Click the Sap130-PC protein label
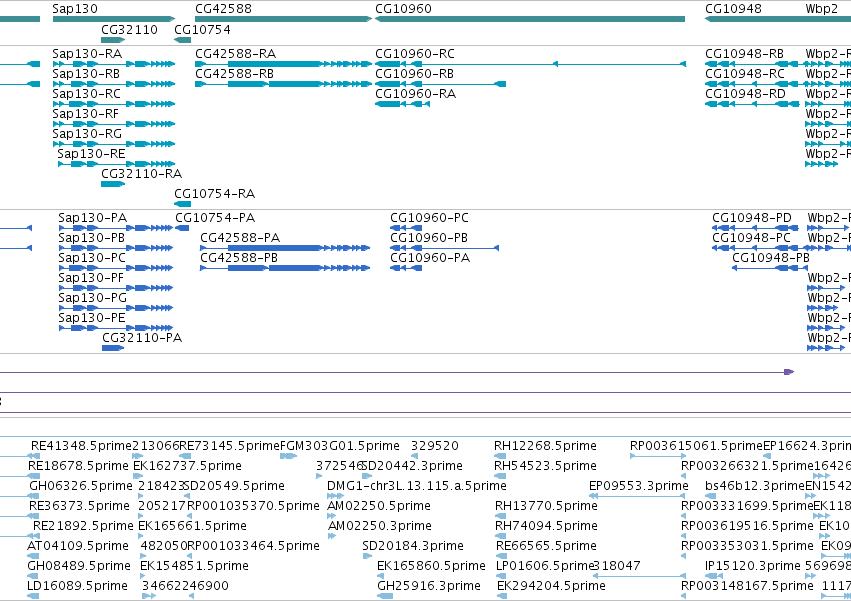The height and width of the screenshot is (601, 851). (x=92, y=258)
